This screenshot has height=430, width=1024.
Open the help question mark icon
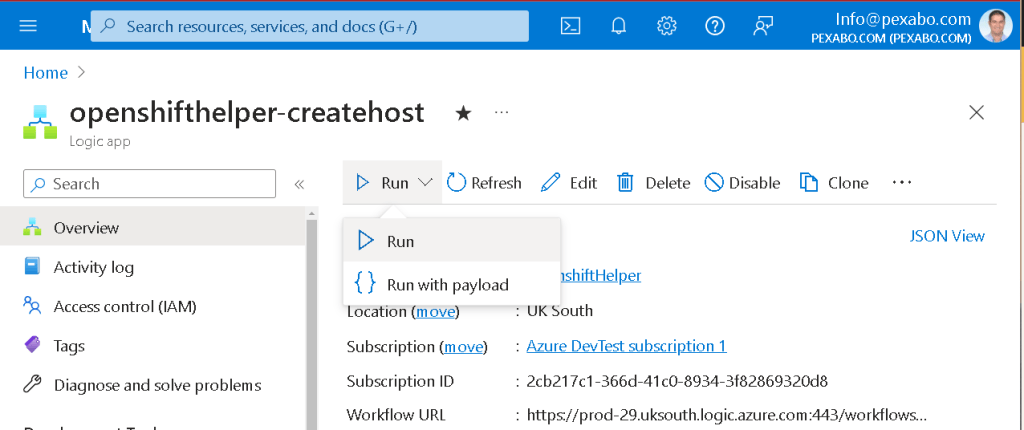715,26
